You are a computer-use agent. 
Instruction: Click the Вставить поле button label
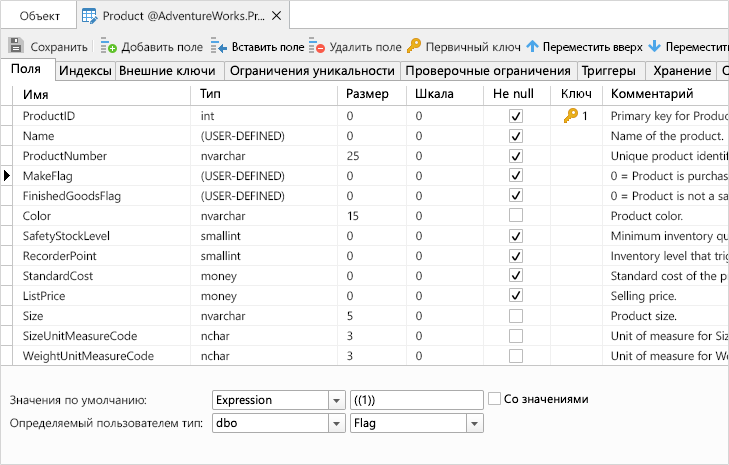[268, 47]
